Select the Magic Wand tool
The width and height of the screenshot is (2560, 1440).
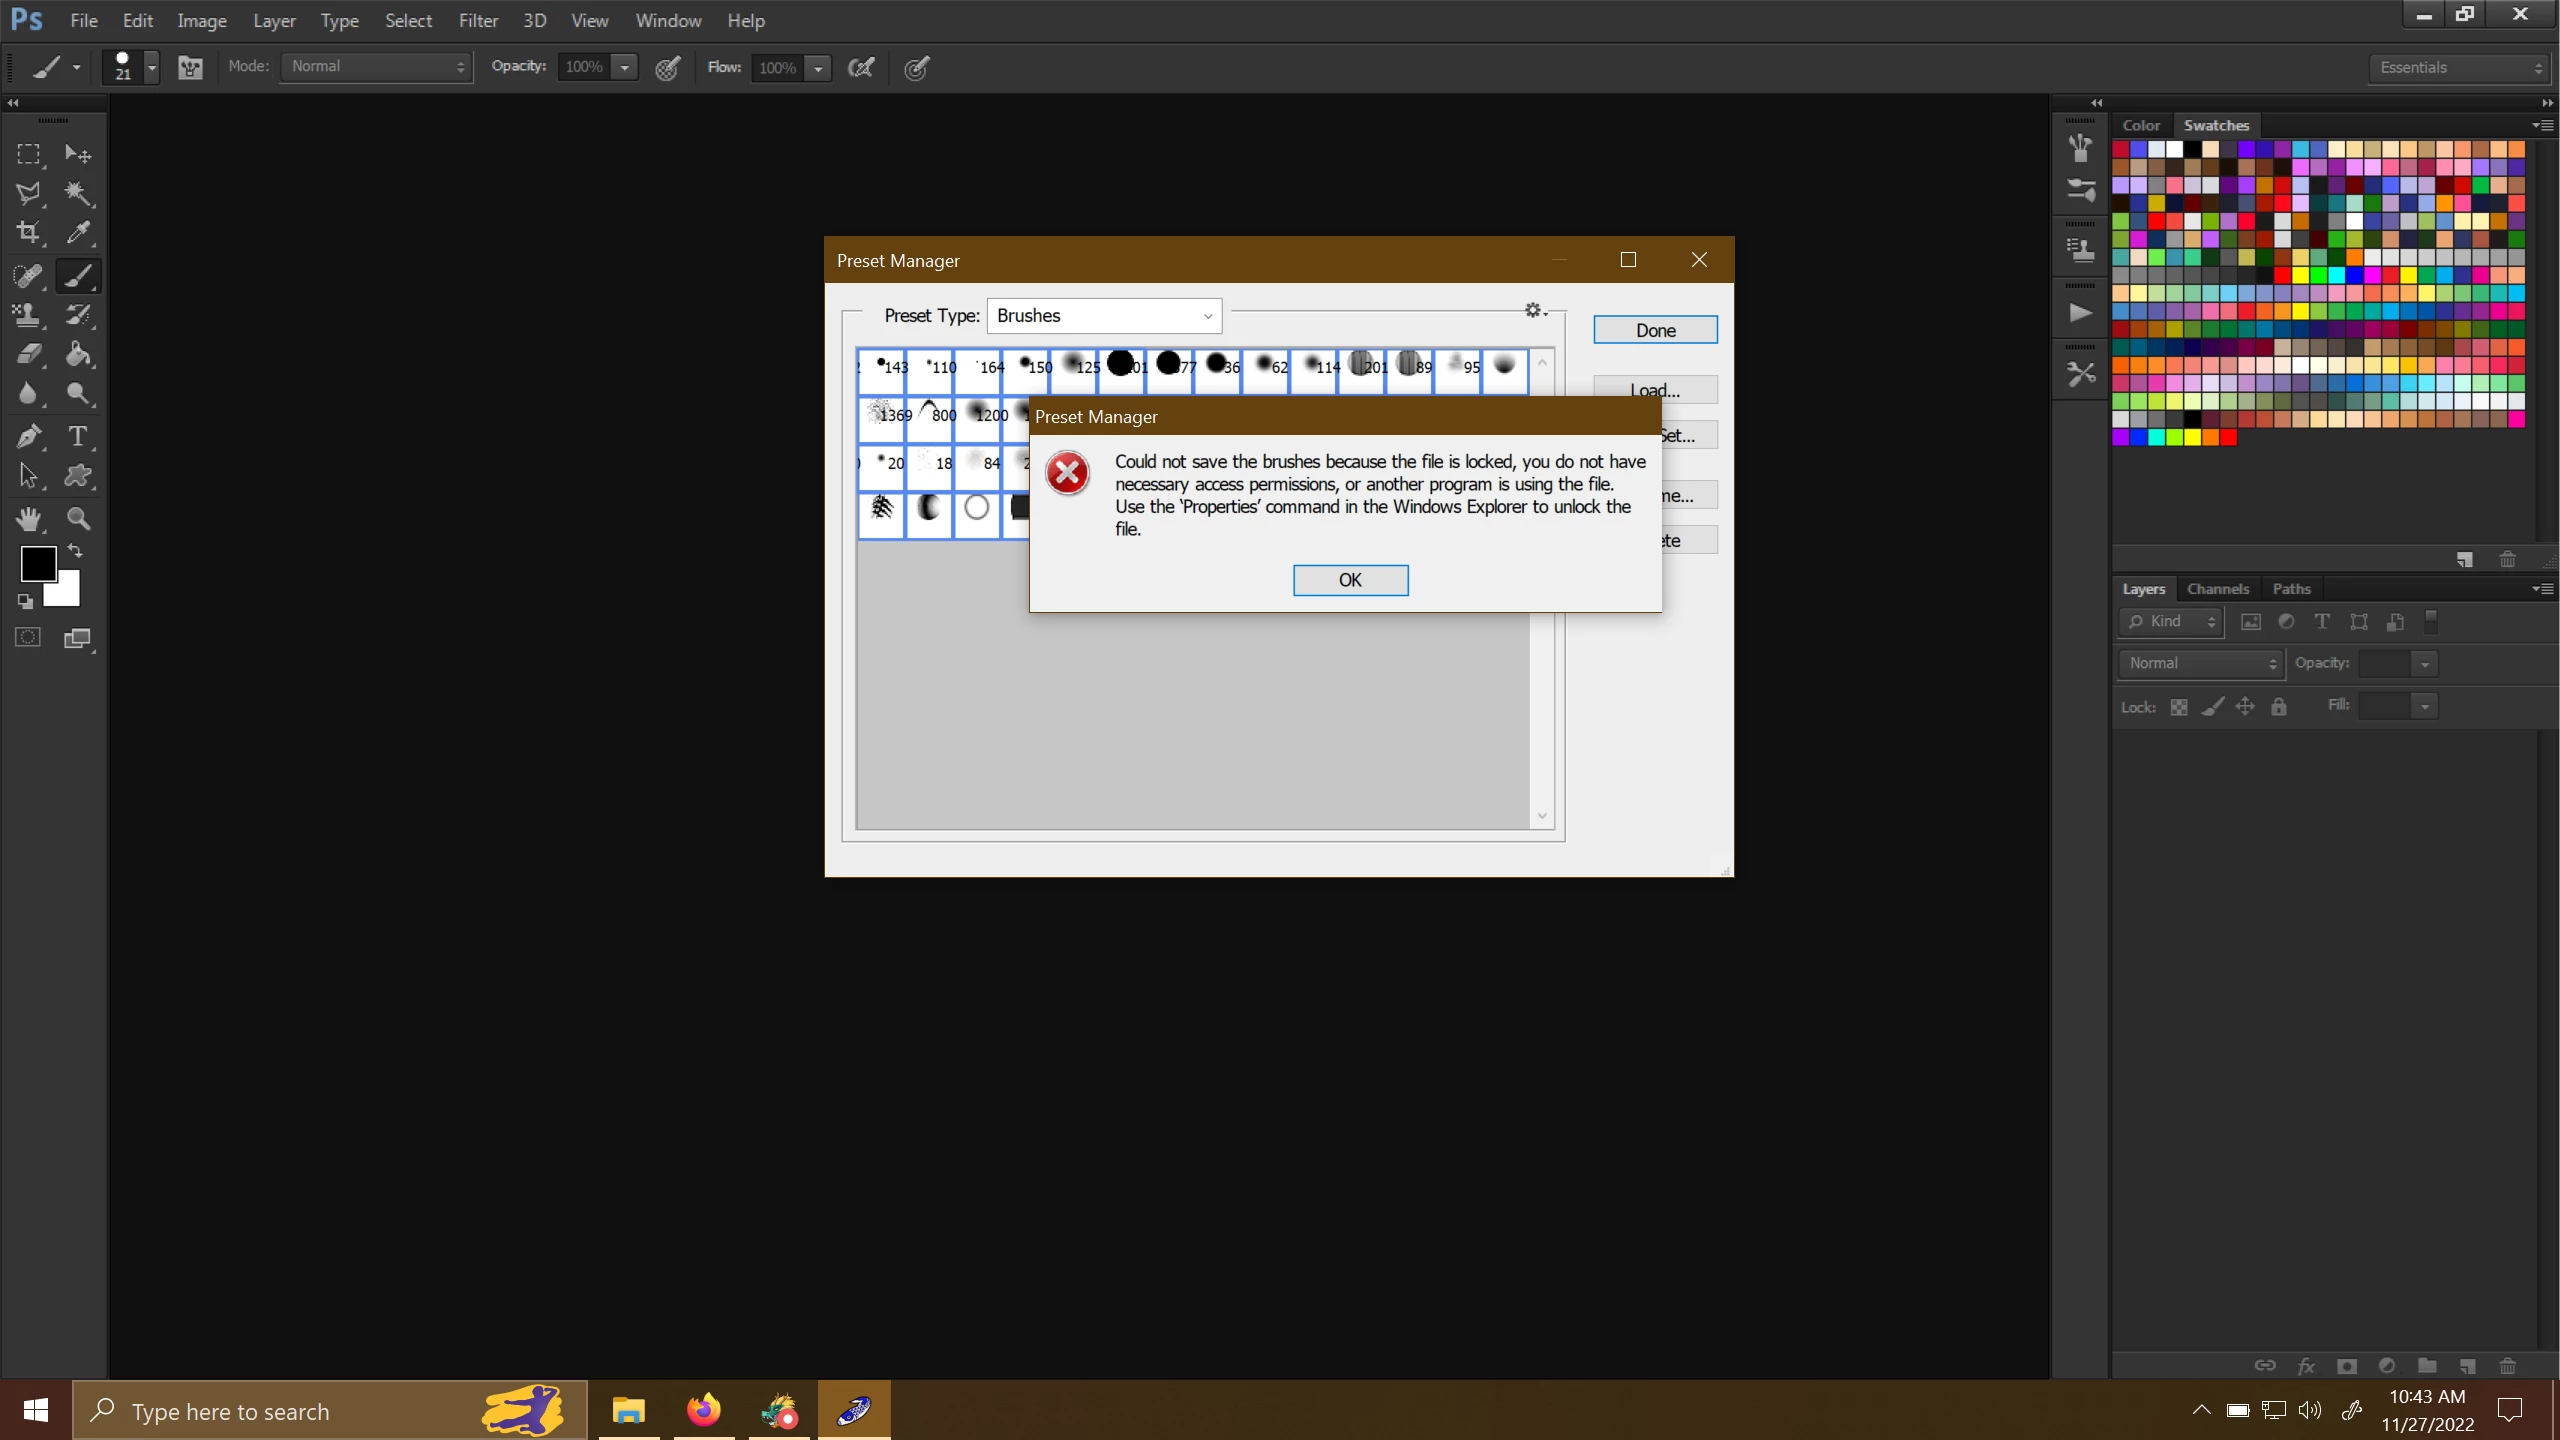pos(77,193)
